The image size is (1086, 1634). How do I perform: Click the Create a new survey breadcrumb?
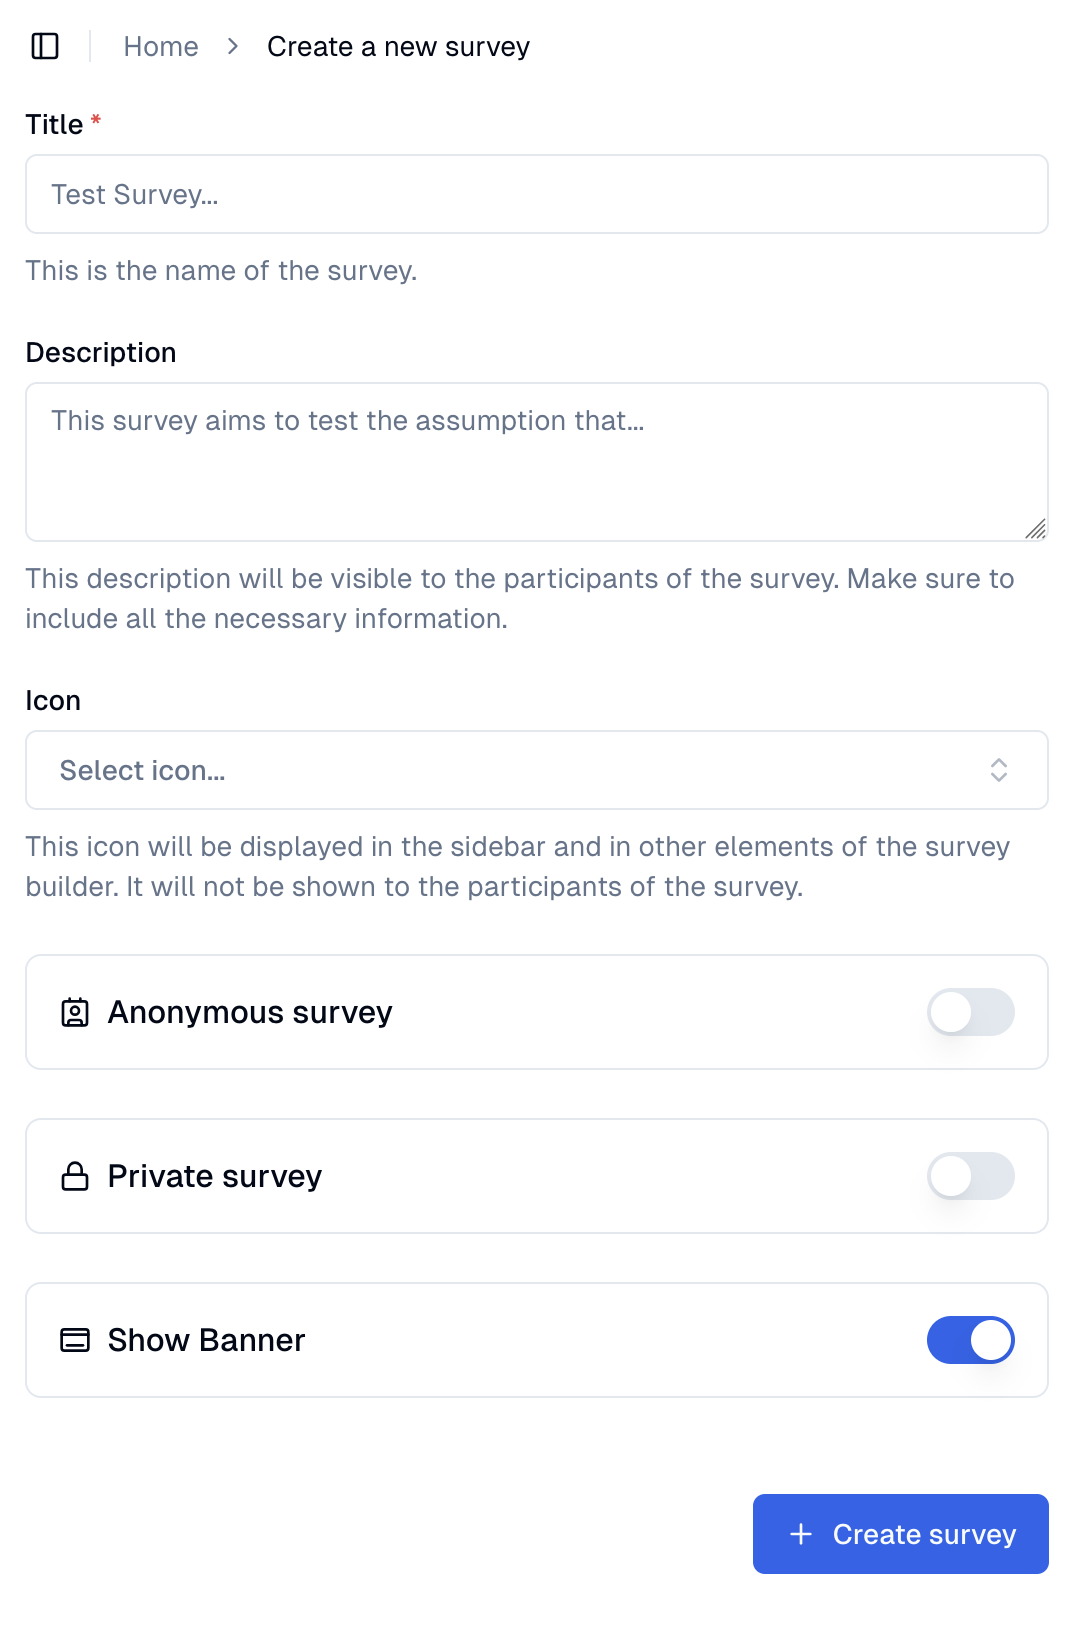398,46
